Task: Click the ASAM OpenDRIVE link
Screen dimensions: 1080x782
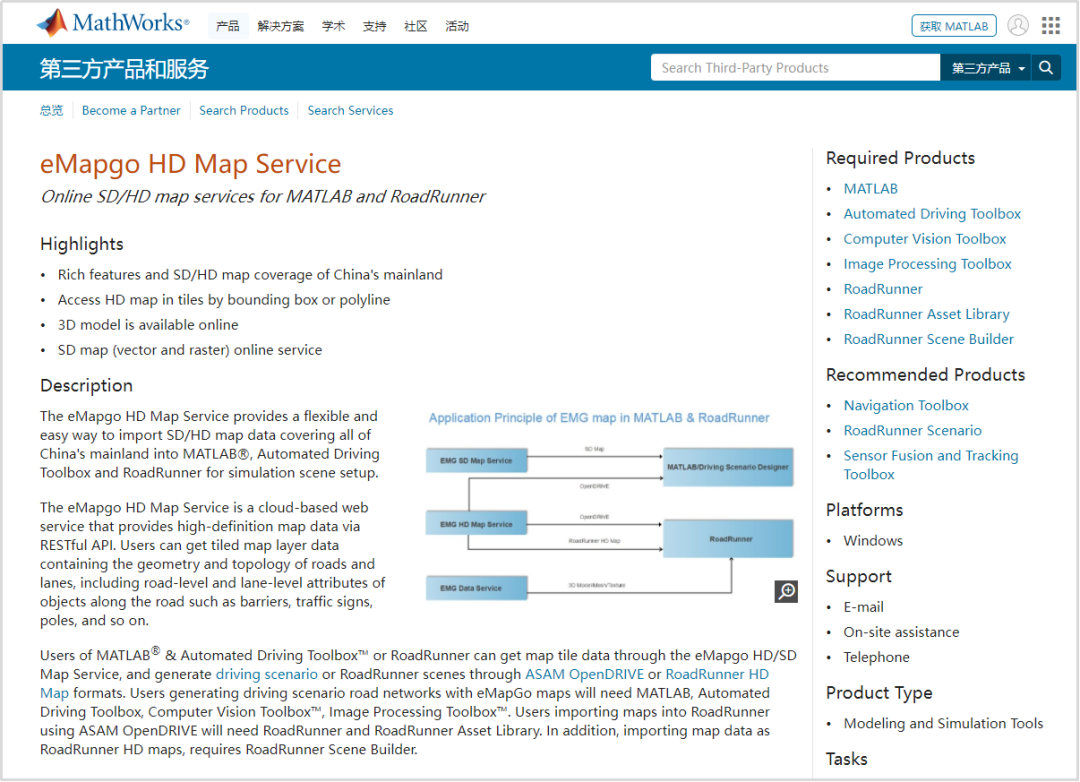Action: pyautogui.click(x=584, y=674)
